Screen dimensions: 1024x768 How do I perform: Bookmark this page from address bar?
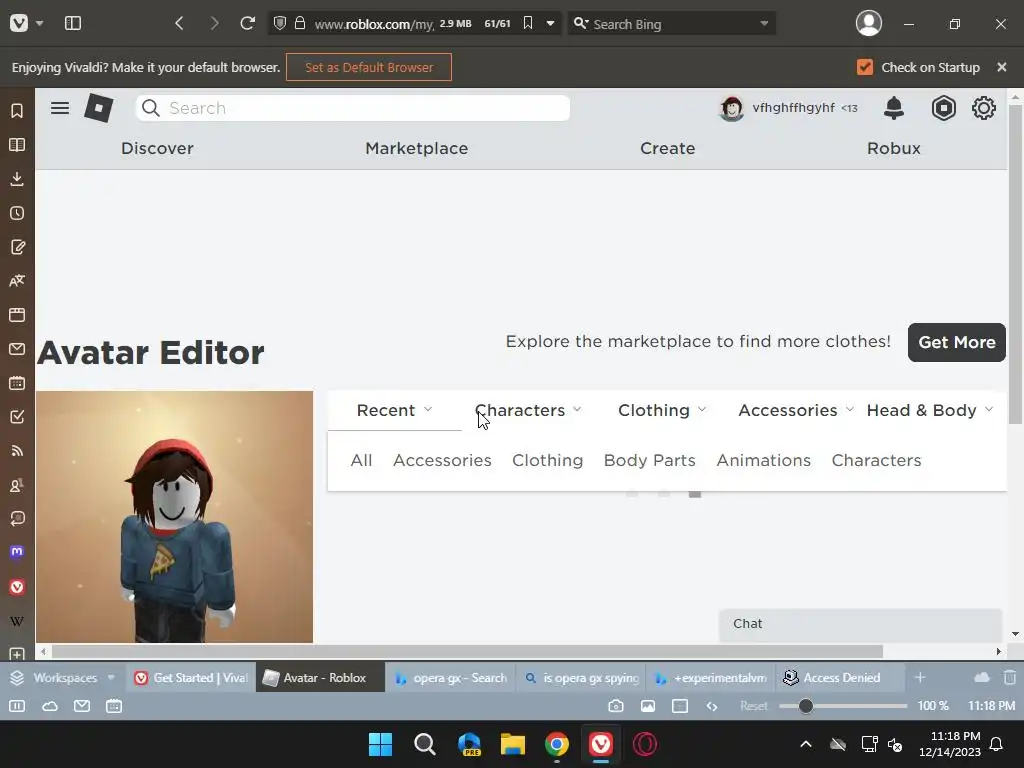point(528,24)
